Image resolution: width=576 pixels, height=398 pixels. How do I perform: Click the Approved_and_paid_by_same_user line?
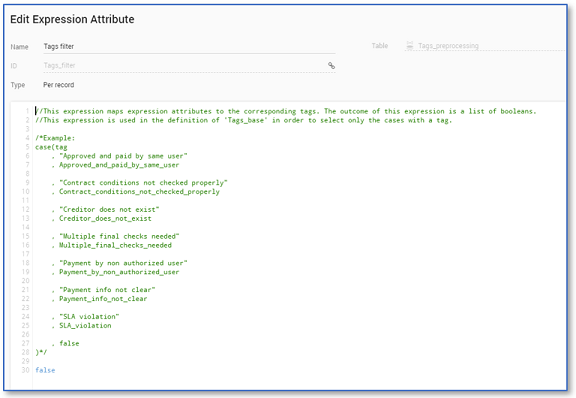119,165
